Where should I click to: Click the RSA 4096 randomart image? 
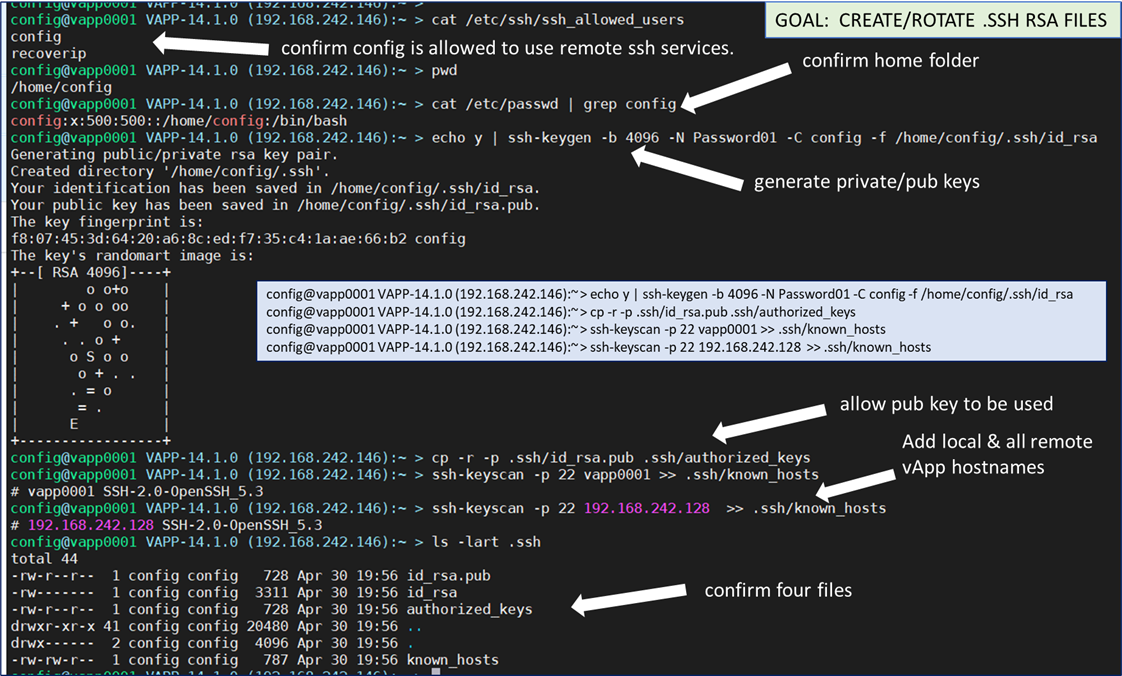(x=90, y=358)
